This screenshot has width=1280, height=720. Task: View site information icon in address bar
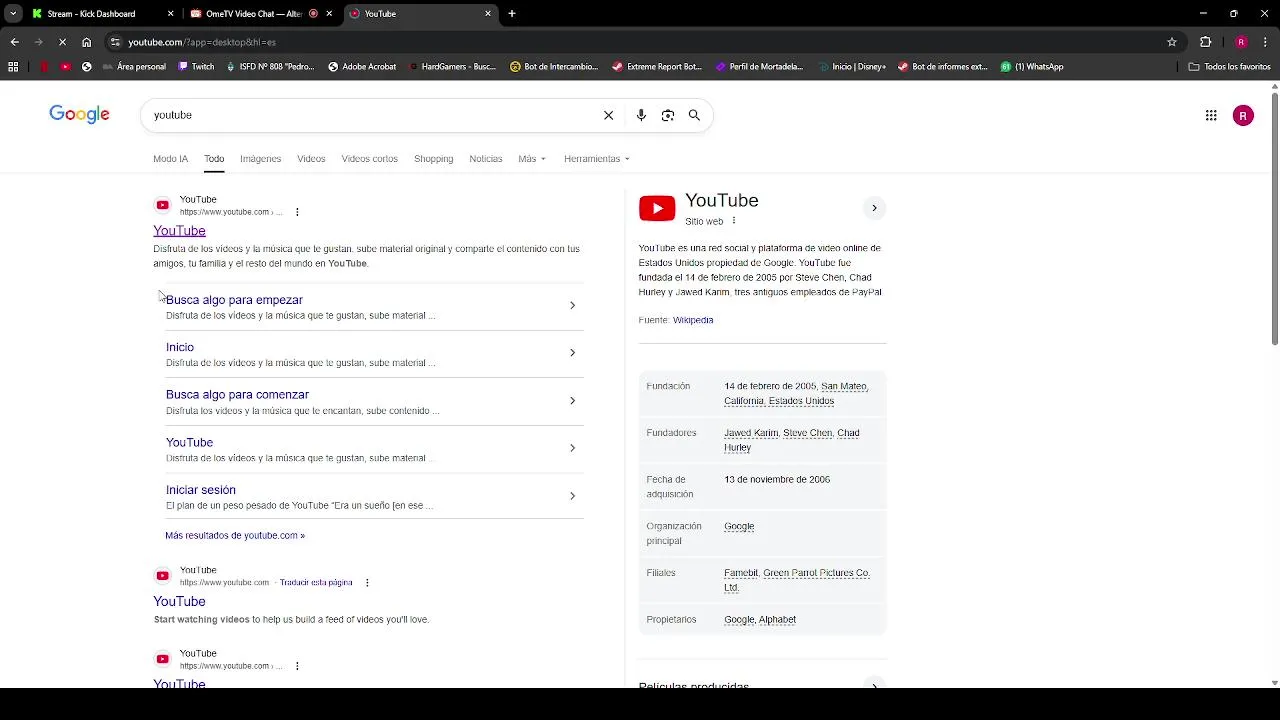point(115,42)
